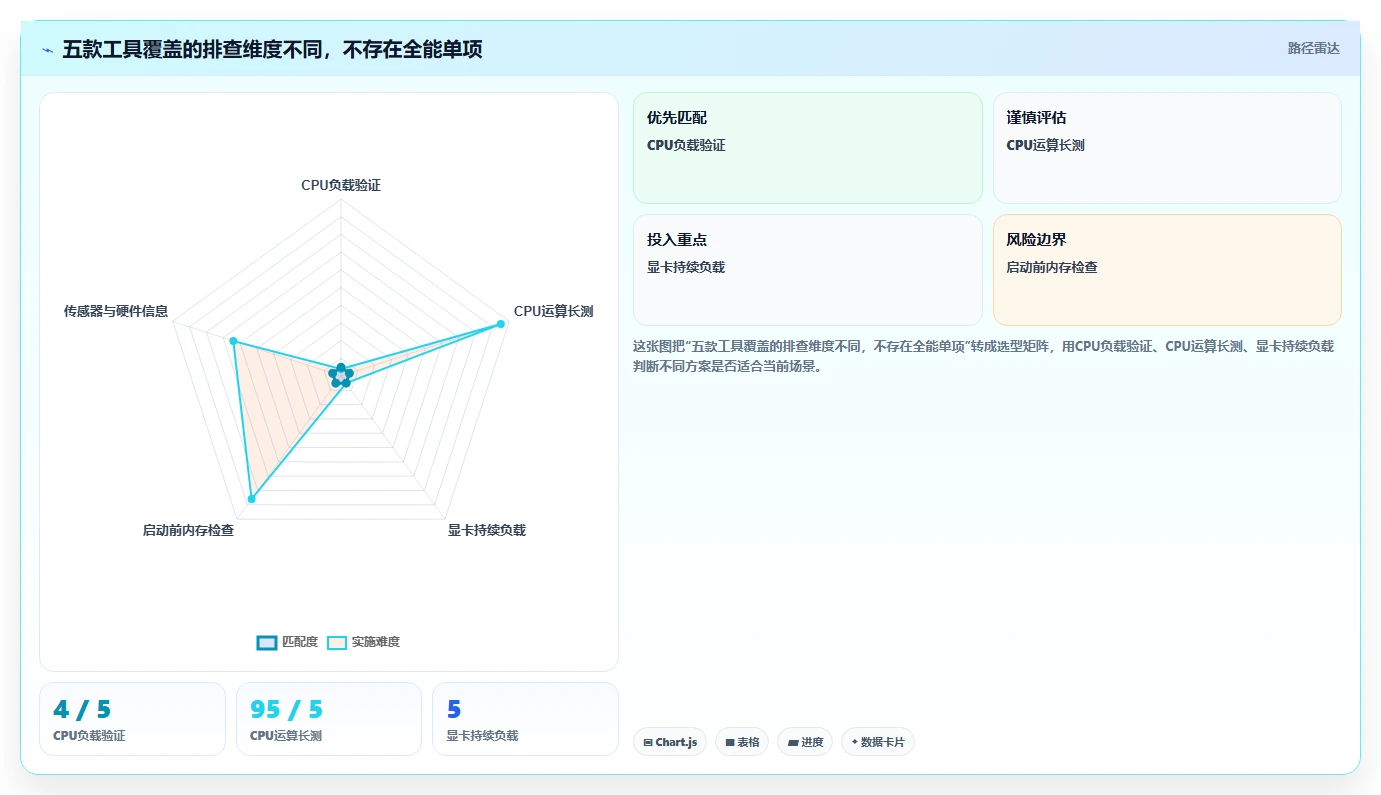This screenshot has height=795, width=1381.
Task: Click the 路径雷达 label in header
Action: click(x=1313, y=48)
